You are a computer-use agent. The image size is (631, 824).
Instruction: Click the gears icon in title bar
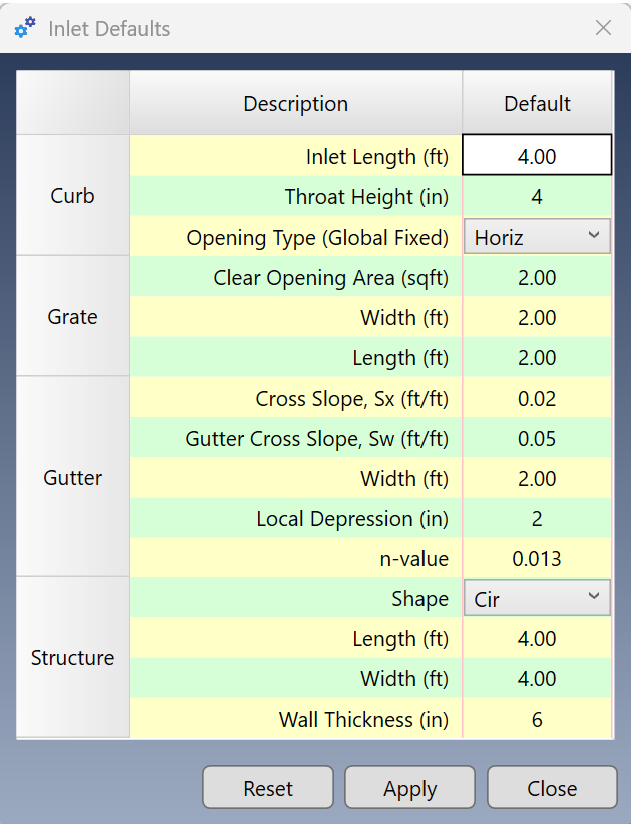(25, 28)
